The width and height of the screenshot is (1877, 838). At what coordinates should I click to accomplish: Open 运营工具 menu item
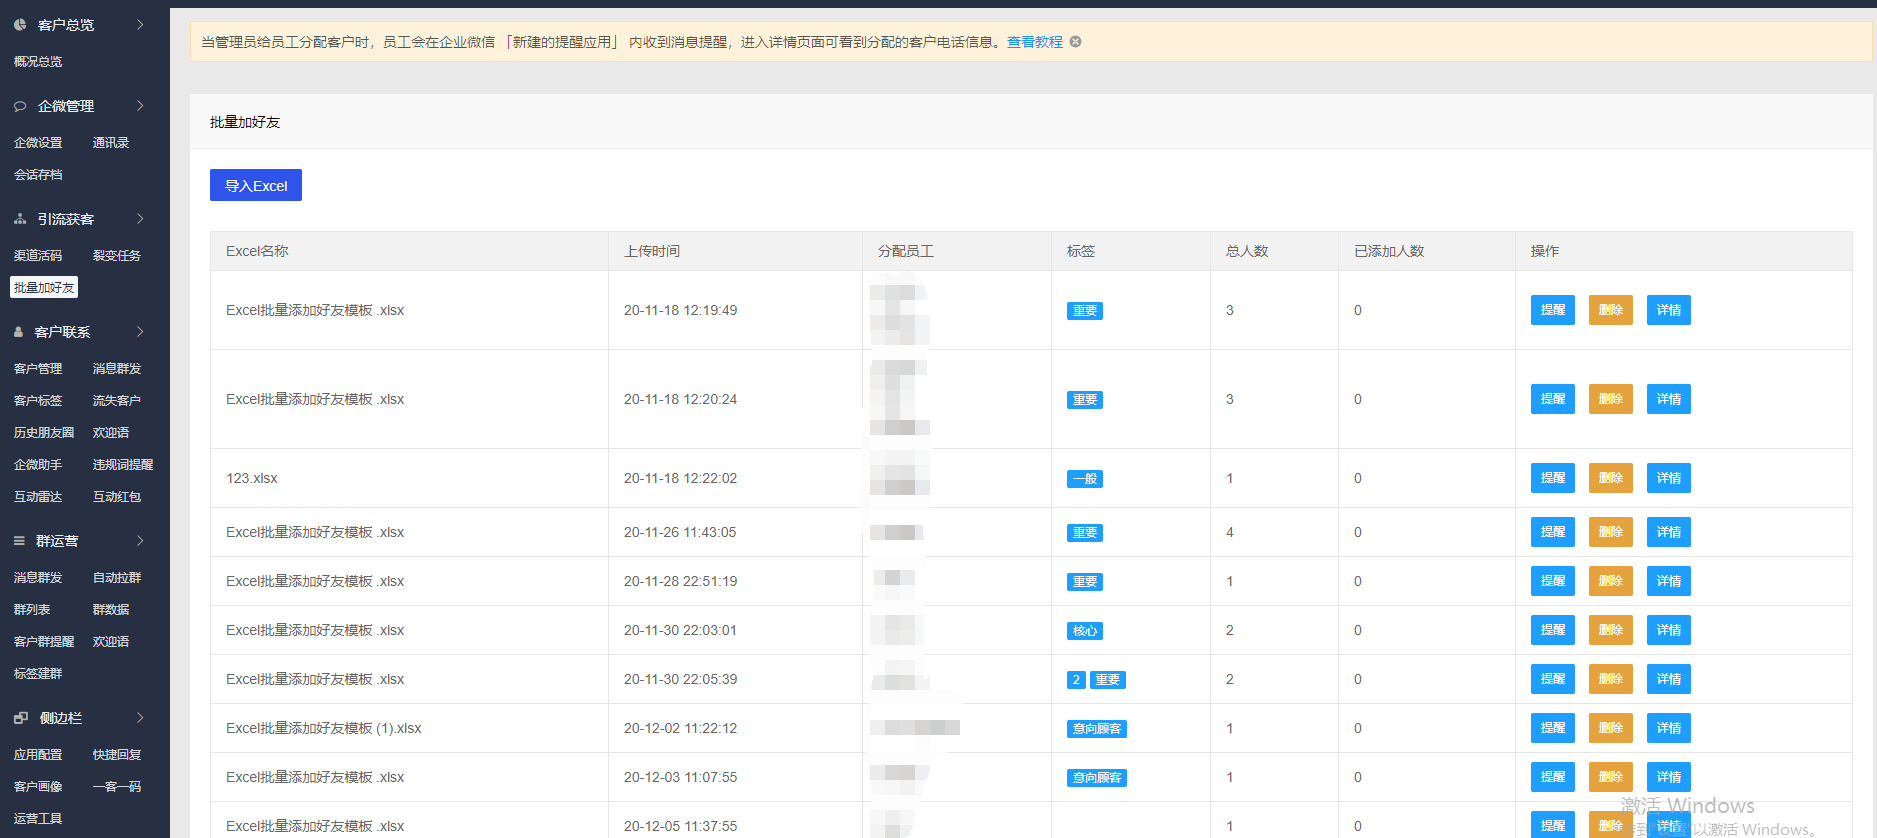(38, 819)
